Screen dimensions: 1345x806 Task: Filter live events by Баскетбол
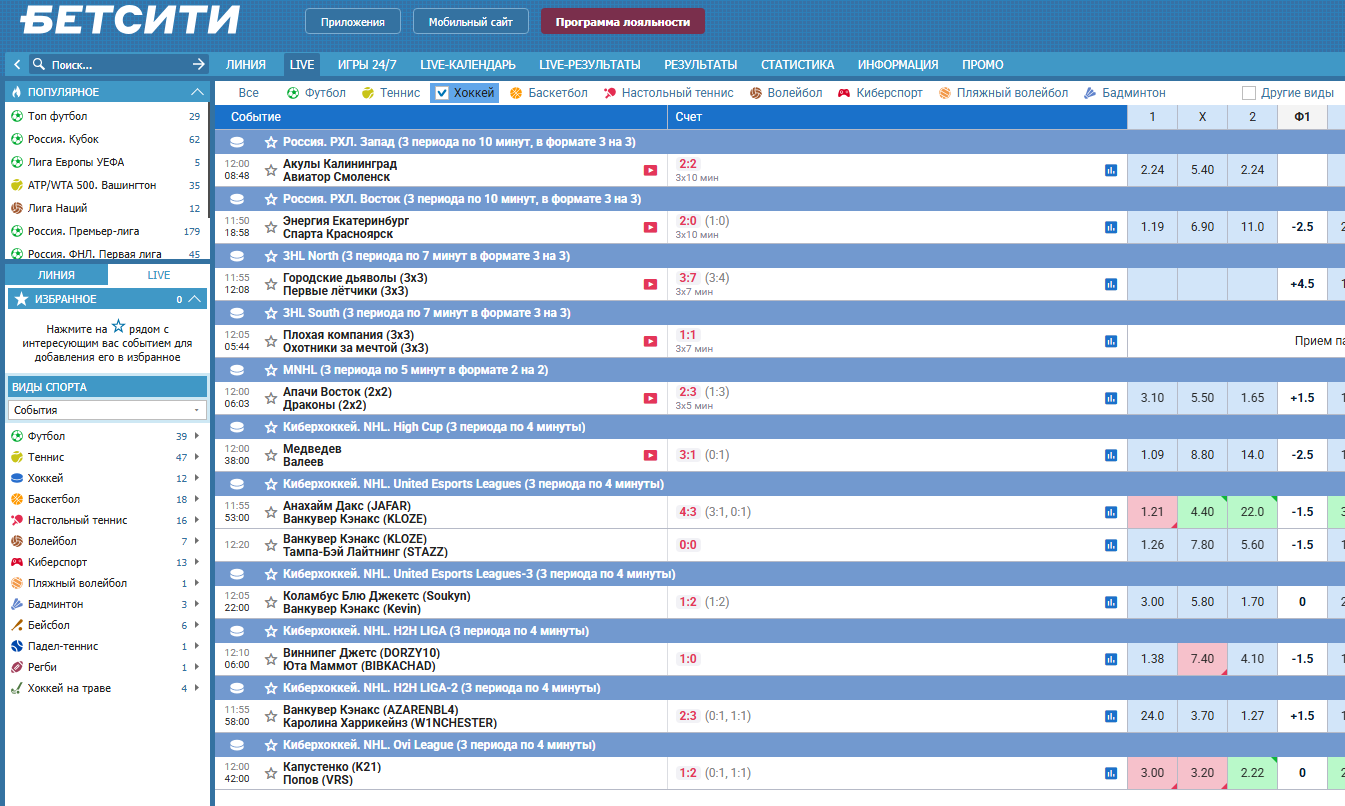548,93
